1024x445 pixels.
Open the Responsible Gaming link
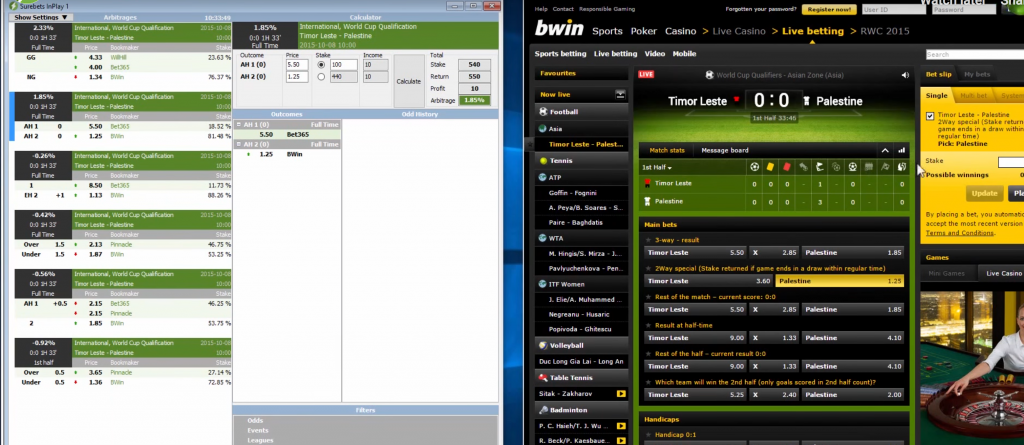pyautogui.click(x=608, y=9)
